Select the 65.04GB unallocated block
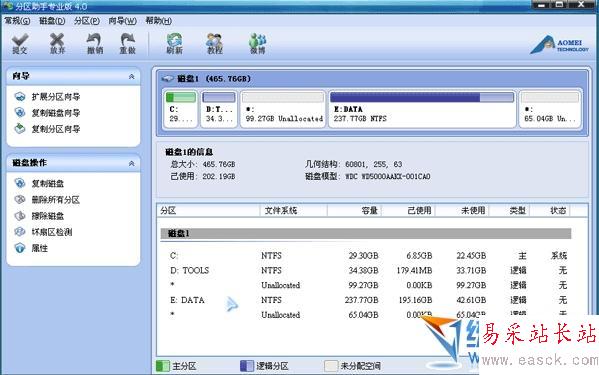 (550, 108)
